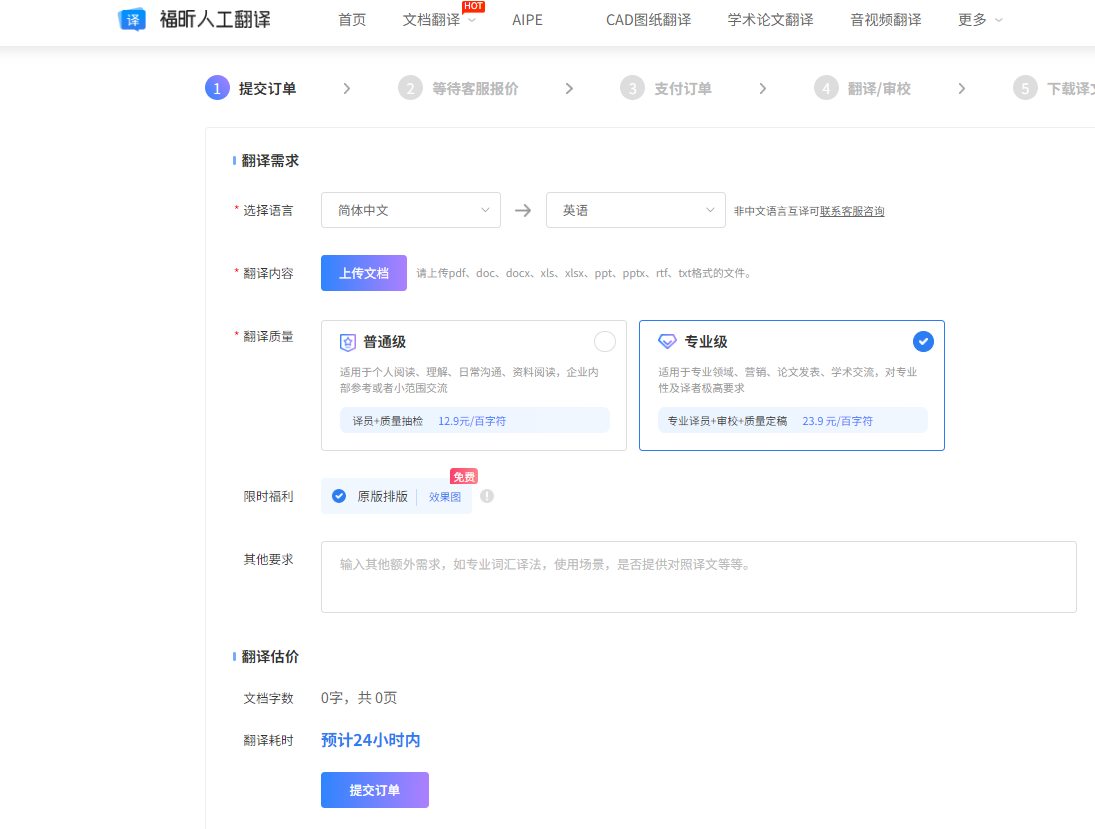Screen dimensions: 1095x829
Task: Open the 英语 target language dropdown
Action: 635,210
